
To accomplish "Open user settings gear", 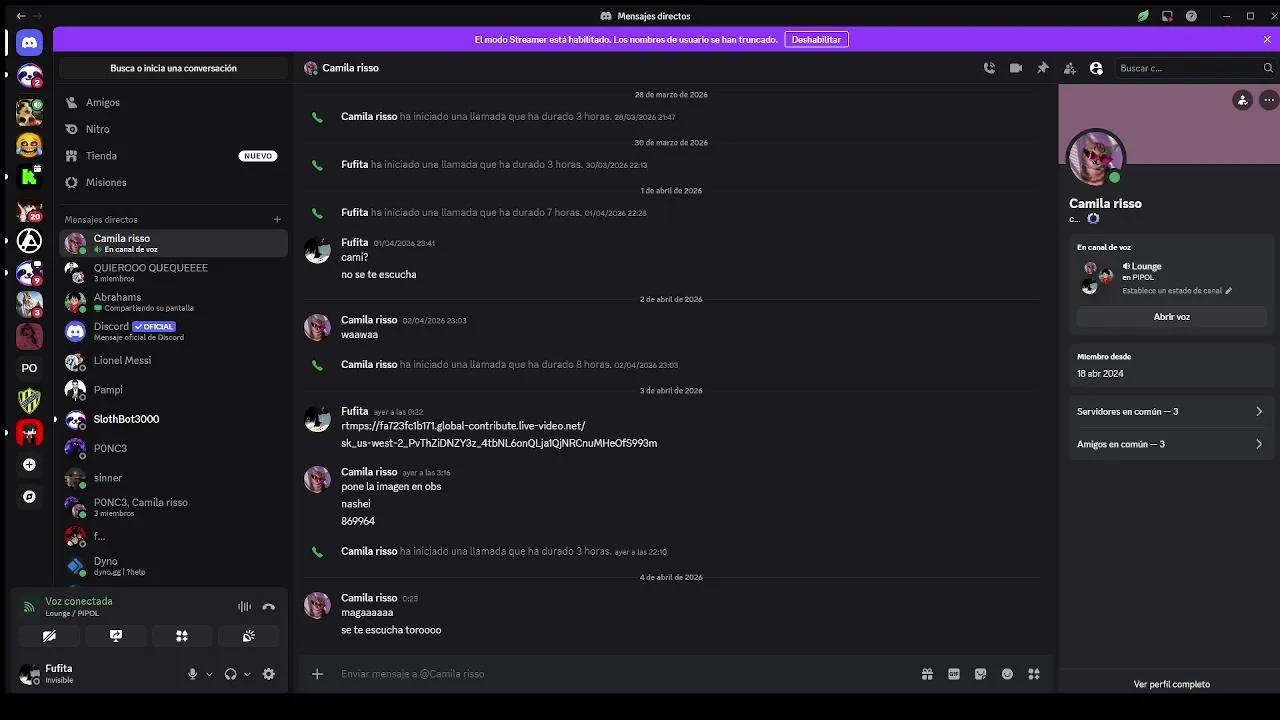I will coord(268,674).
